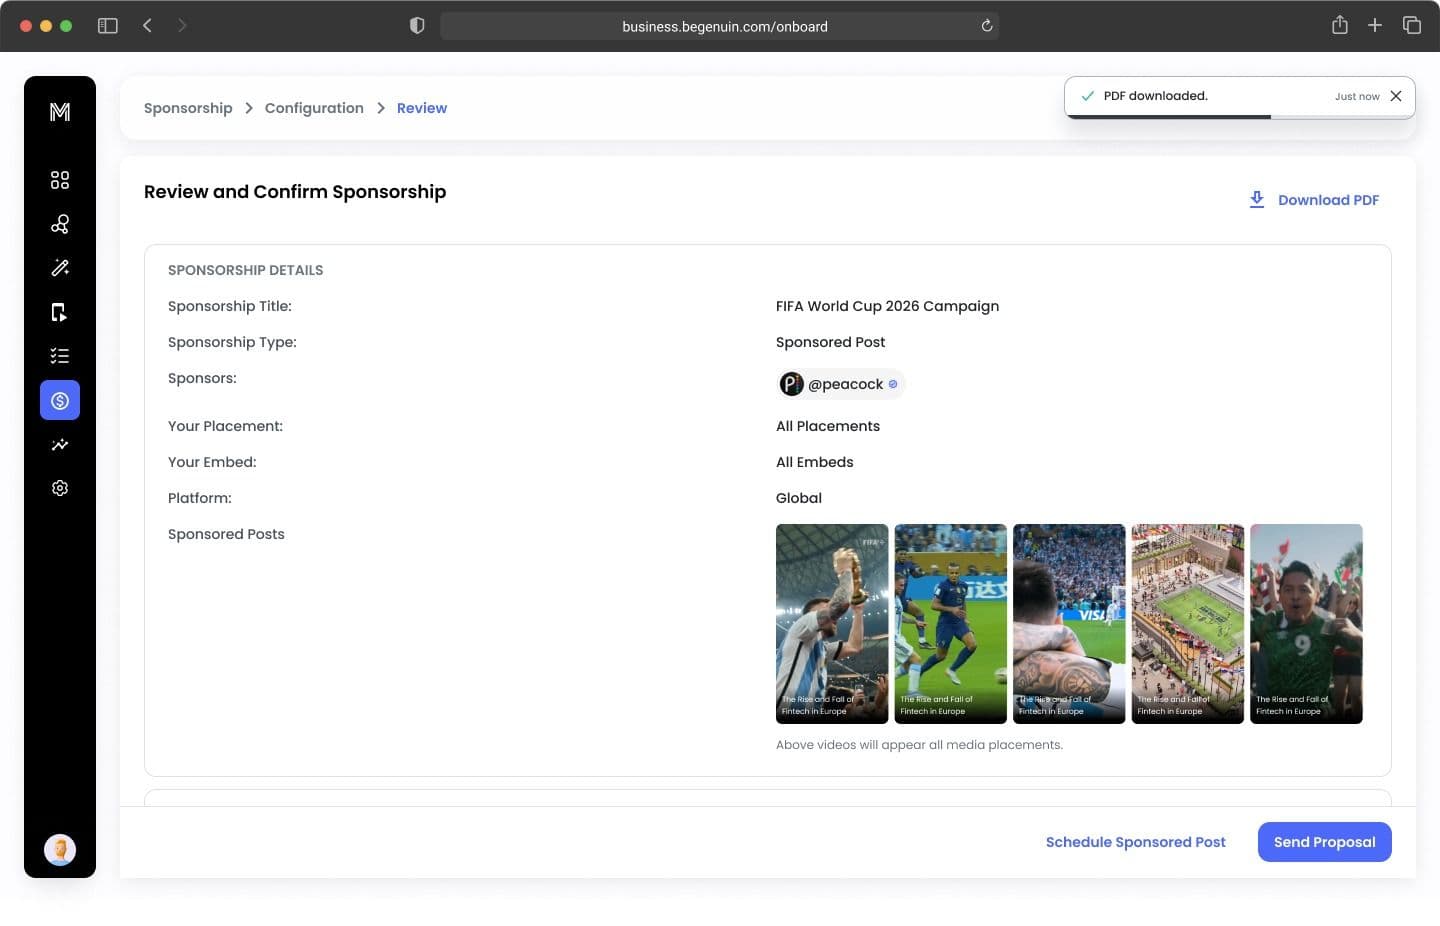This screenshot has height=926, width=1440.
Task: Click the privacy shield icon in Safari
Action: [417, 26]
